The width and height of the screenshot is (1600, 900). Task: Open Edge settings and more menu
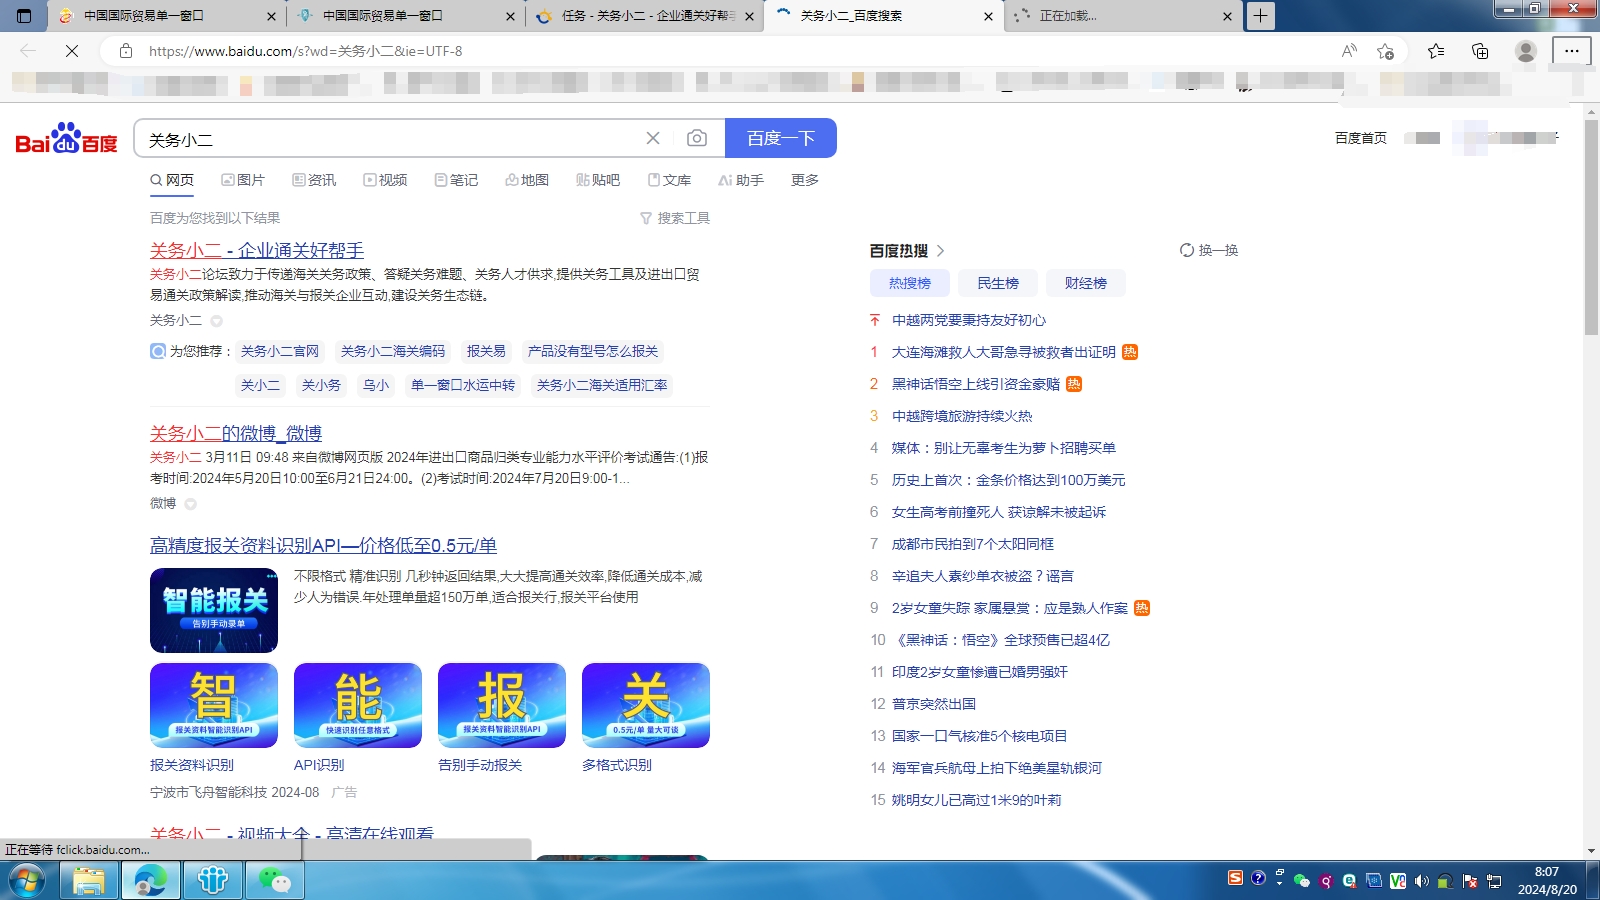pyautogui.click(x=1572, y=51)
